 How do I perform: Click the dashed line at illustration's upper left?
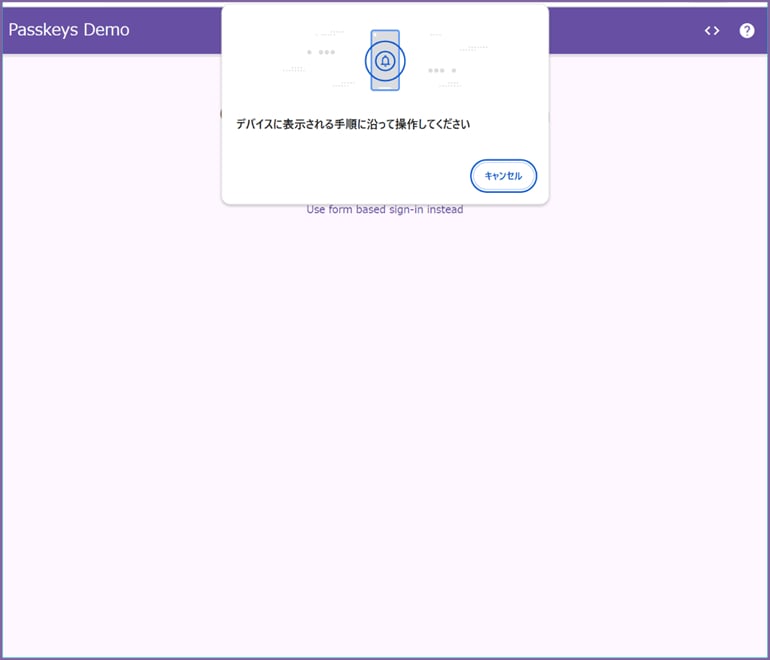coord(330,34)
